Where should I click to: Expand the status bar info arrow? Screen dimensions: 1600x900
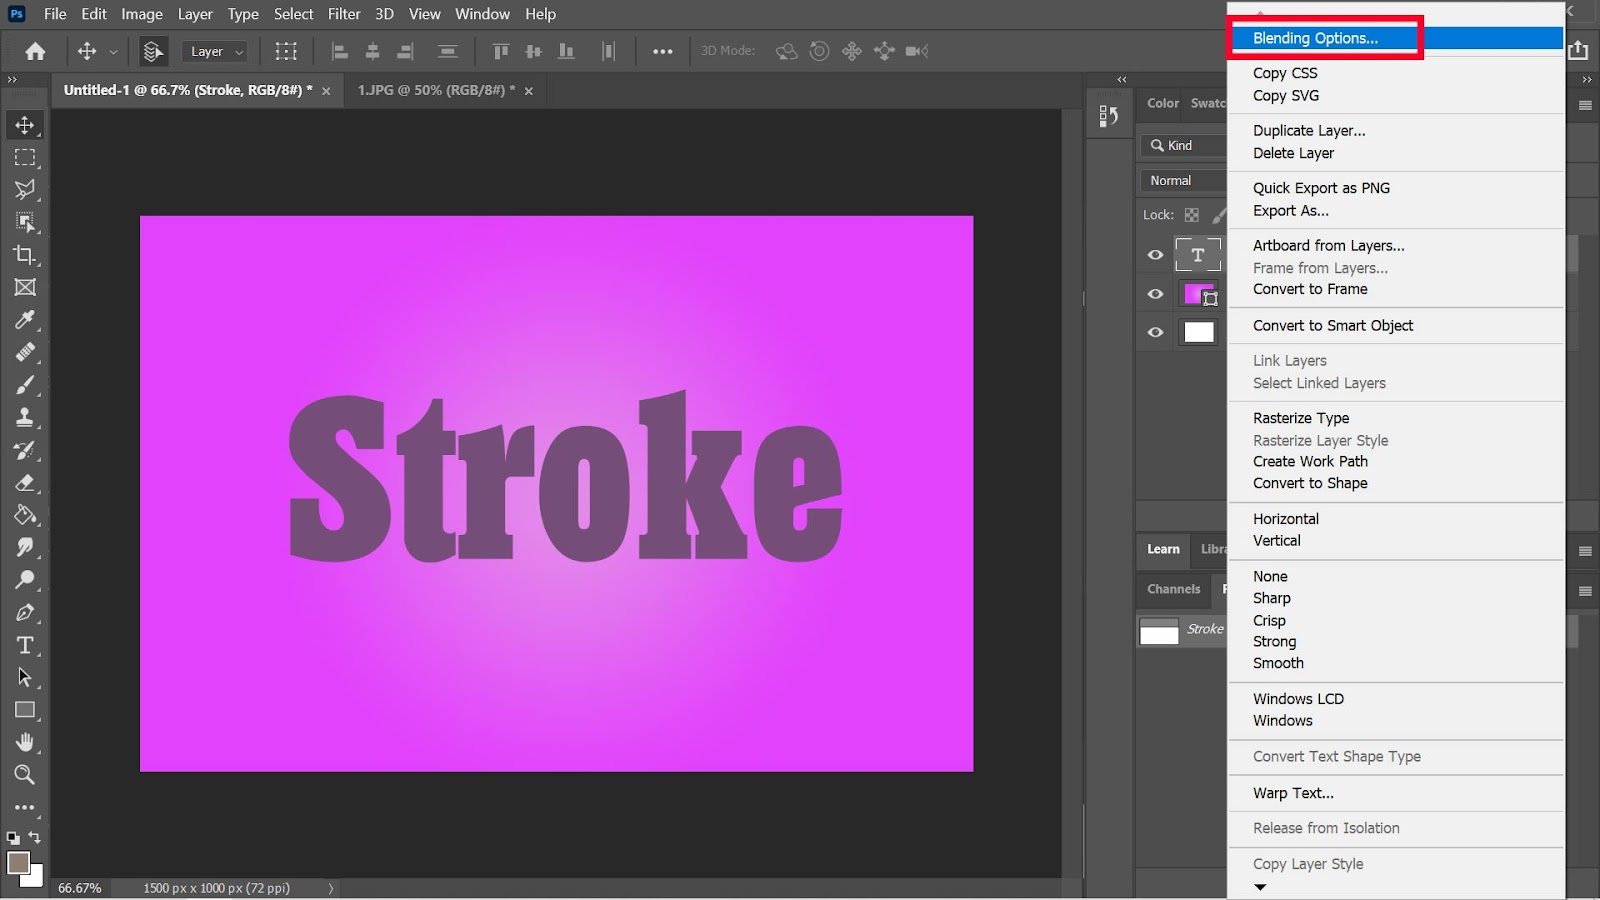[331, 888]
